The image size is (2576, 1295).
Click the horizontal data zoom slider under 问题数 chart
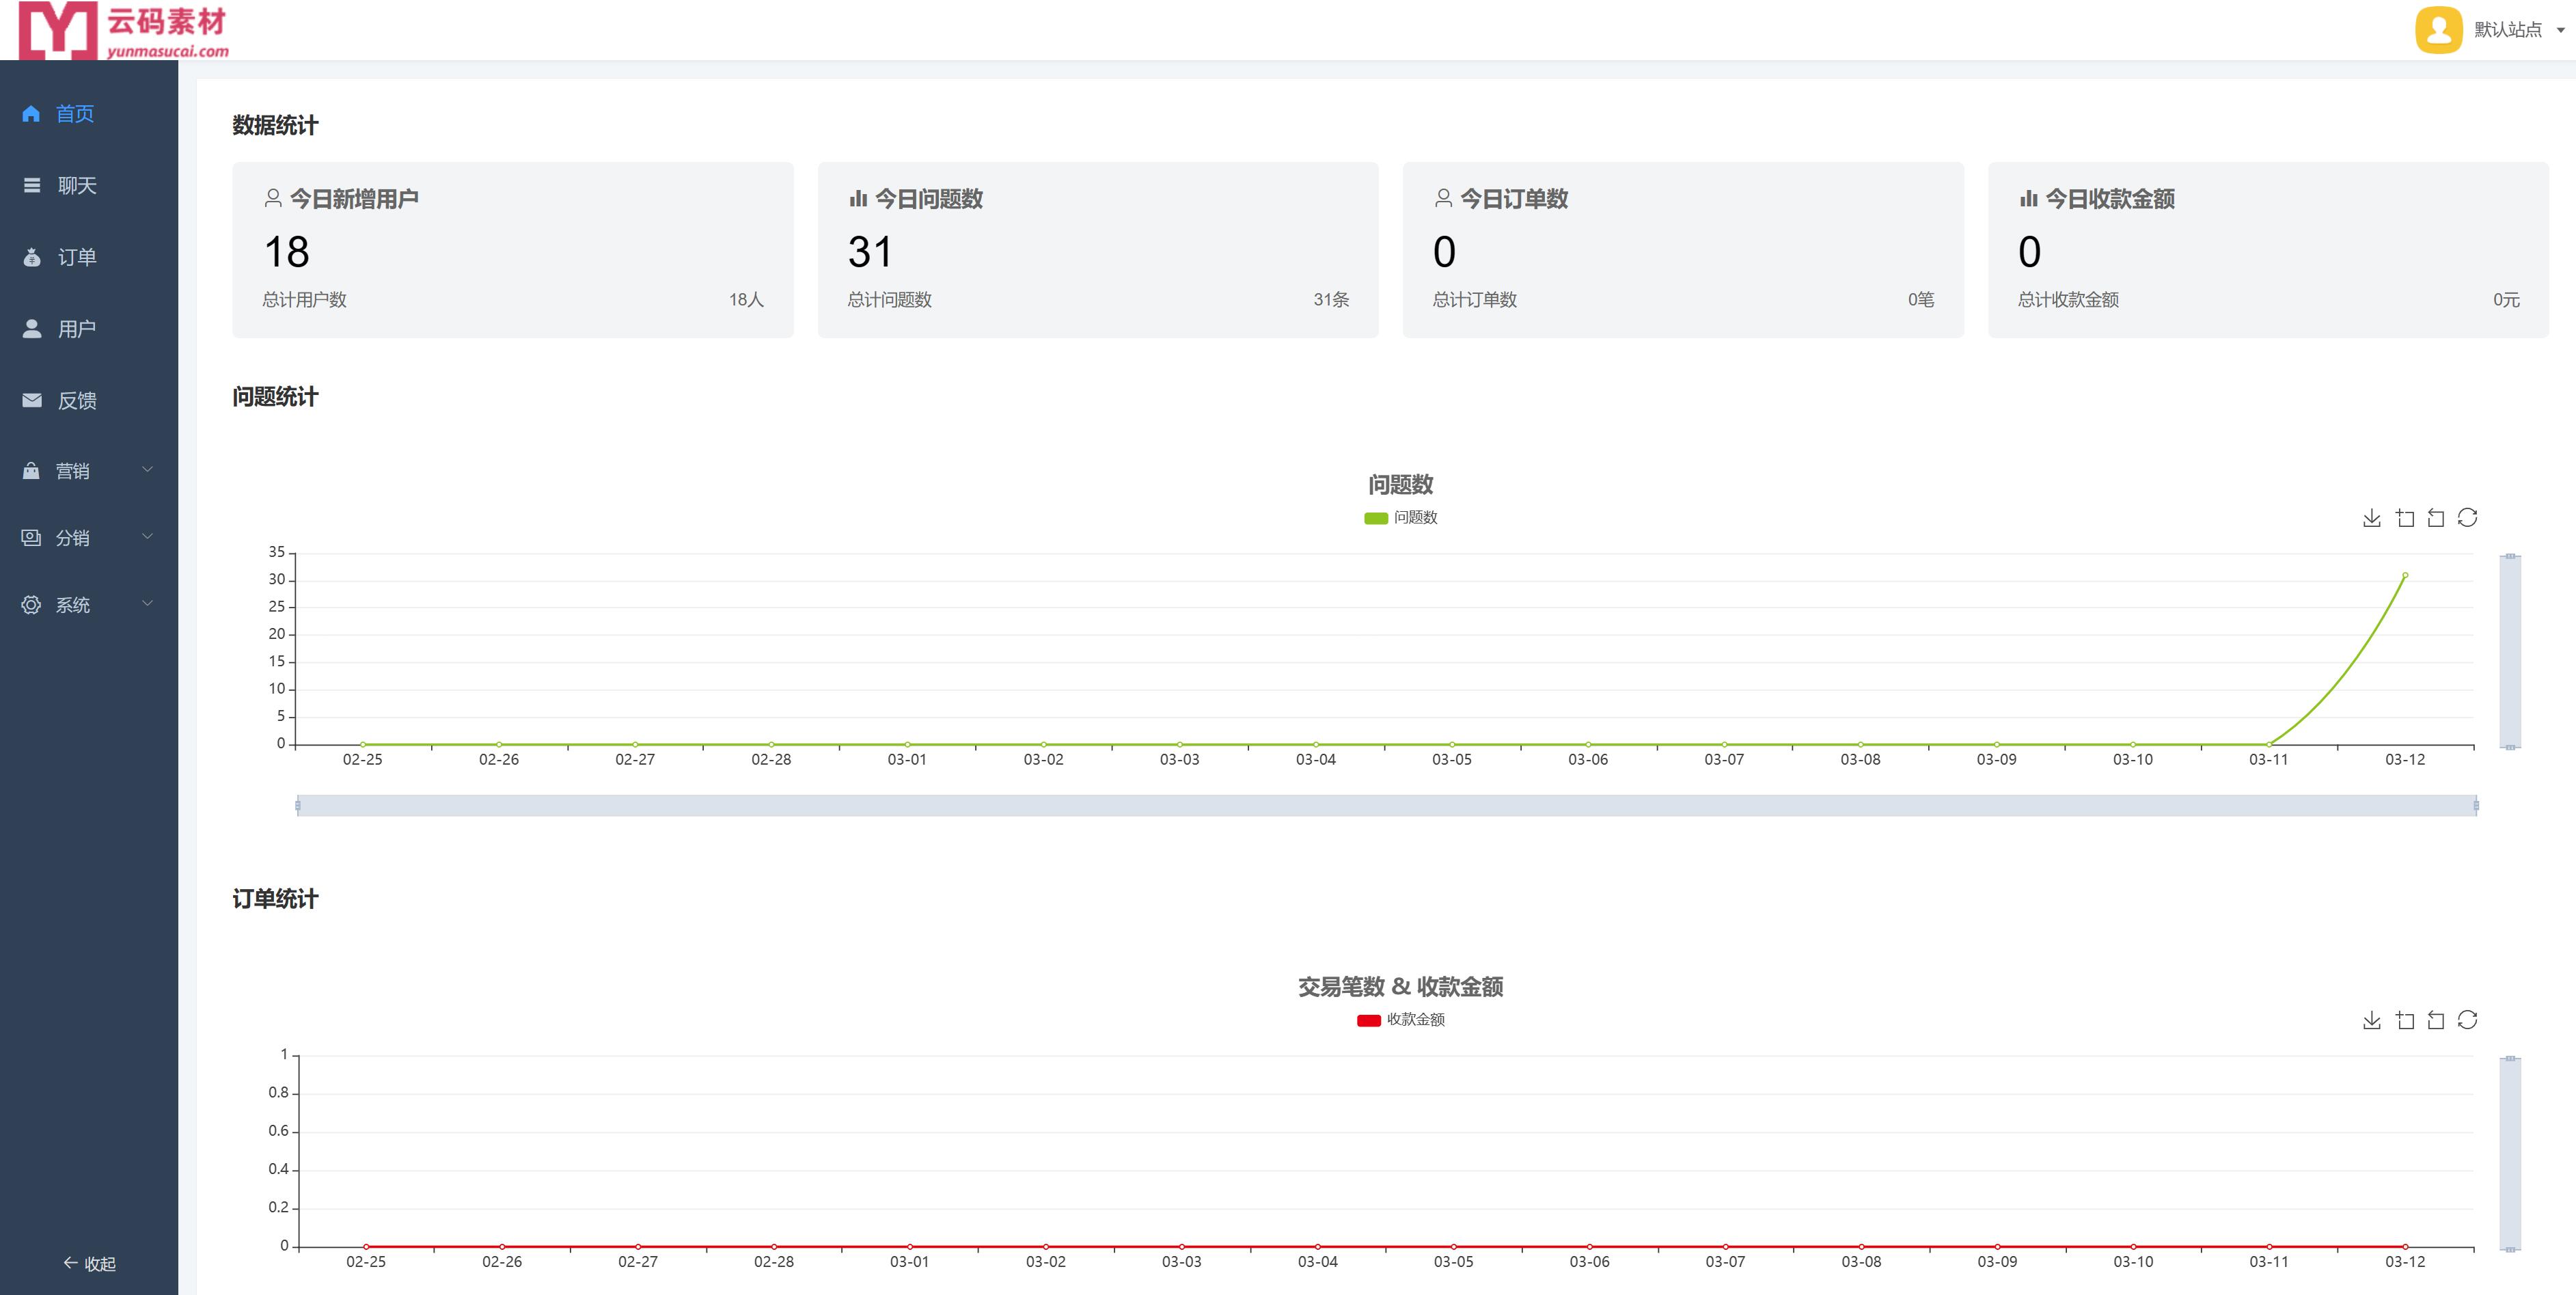1386,806
